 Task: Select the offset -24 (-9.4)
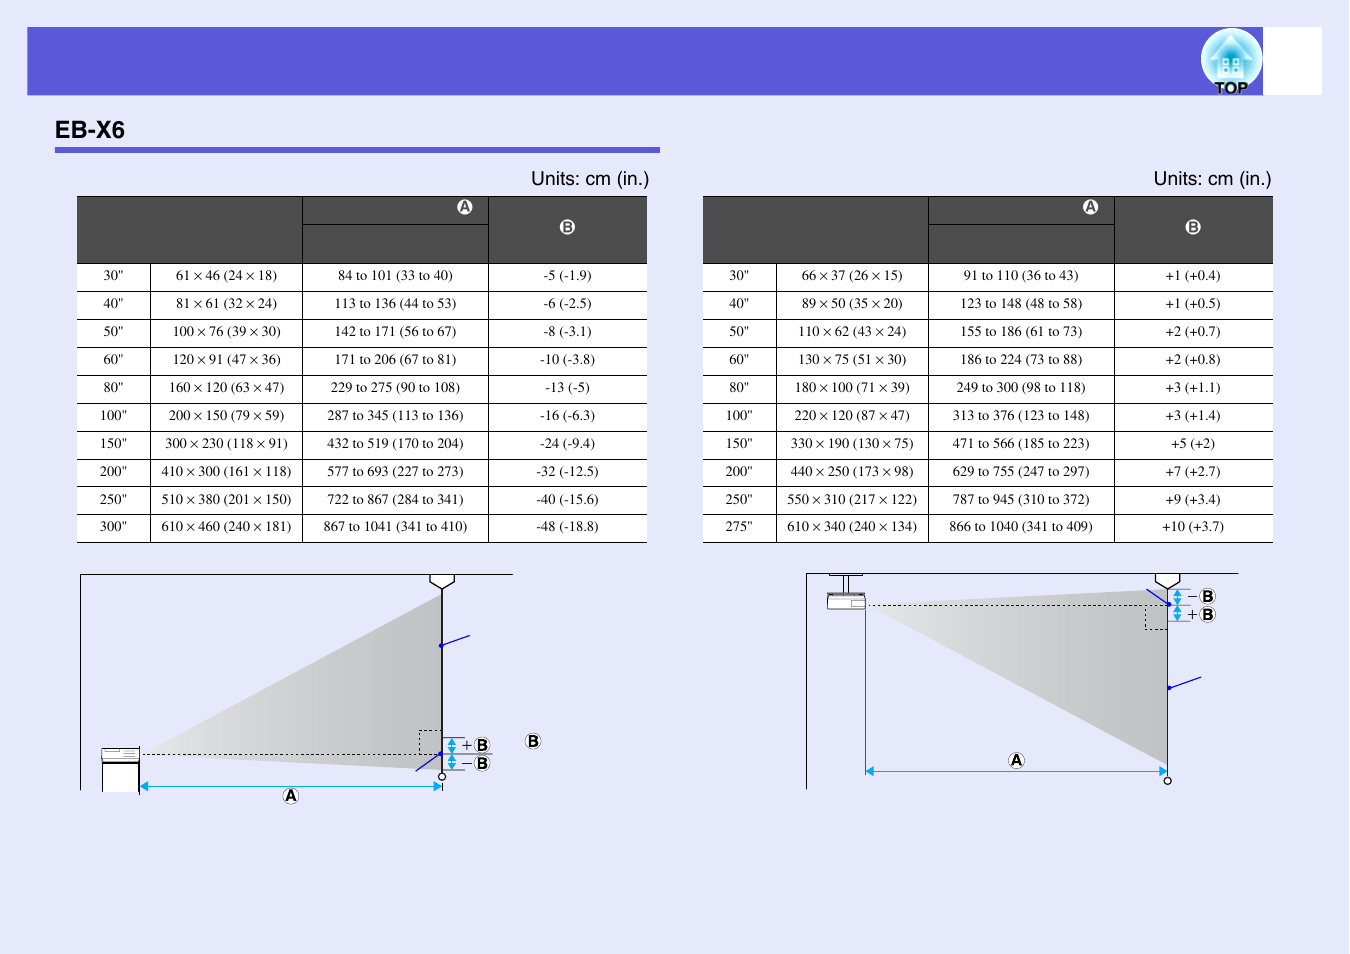pyautogui.click(x=567, y=444)
